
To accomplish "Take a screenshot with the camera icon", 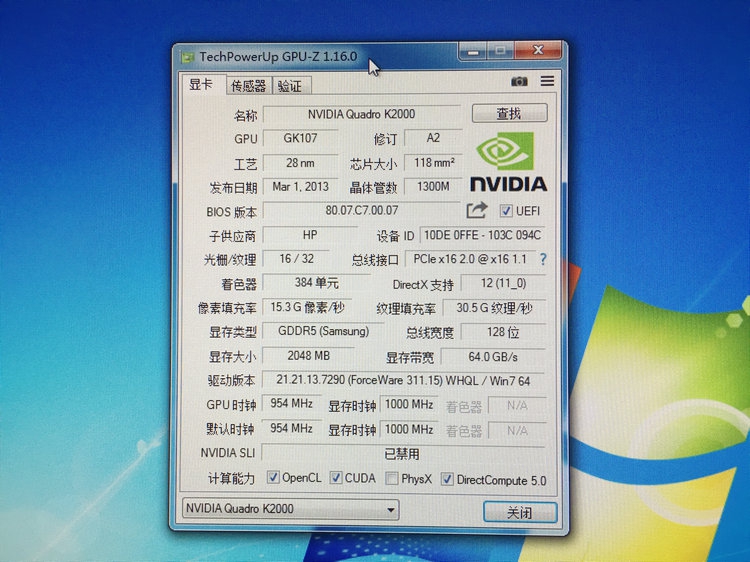I will click(519, 81).
